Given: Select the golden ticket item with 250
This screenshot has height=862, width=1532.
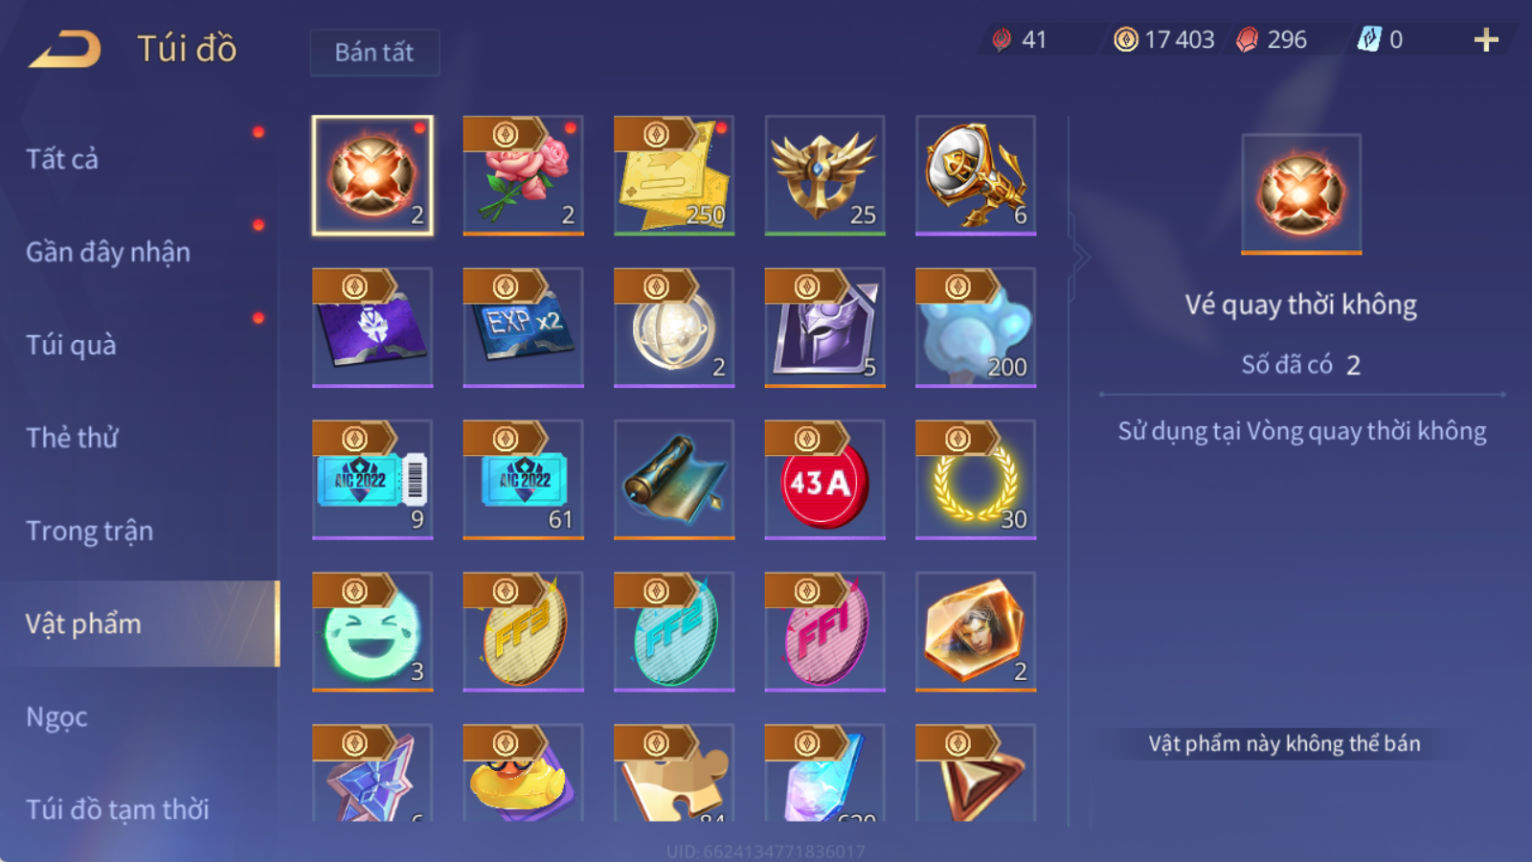Looking at the screenshot, I should click(x=674, y=176).
